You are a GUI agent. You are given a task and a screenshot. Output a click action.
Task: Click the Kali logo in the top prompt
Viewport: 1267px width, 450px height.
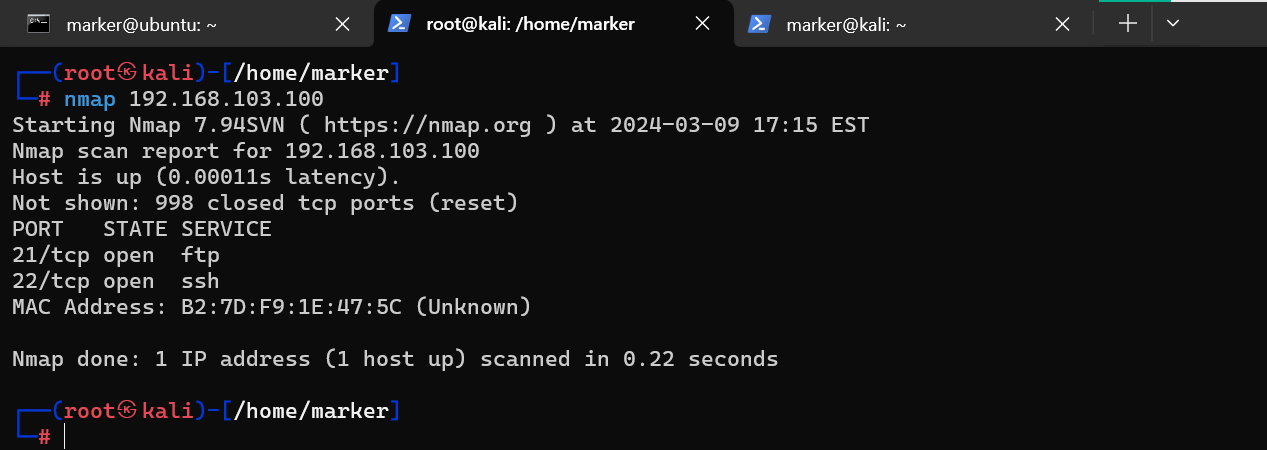coord(126,72)
